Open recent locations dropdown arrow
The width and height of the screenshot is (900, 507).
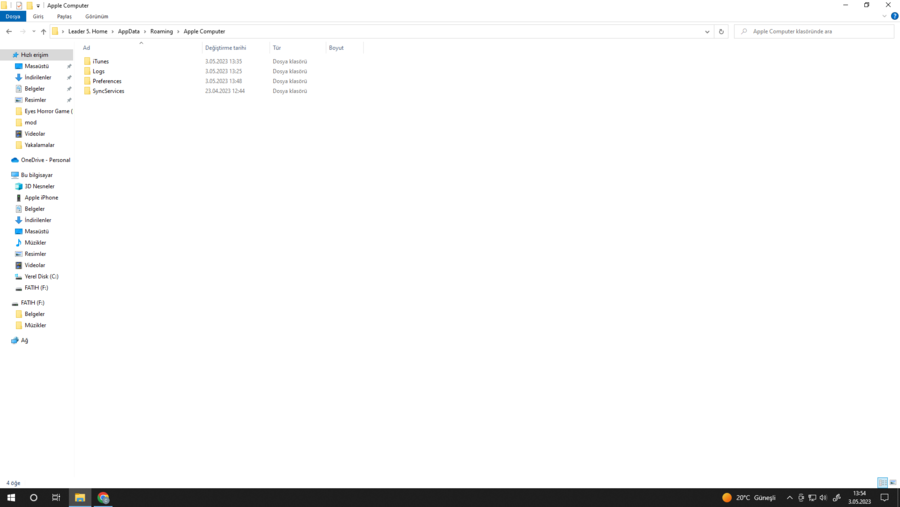(33, 32)
